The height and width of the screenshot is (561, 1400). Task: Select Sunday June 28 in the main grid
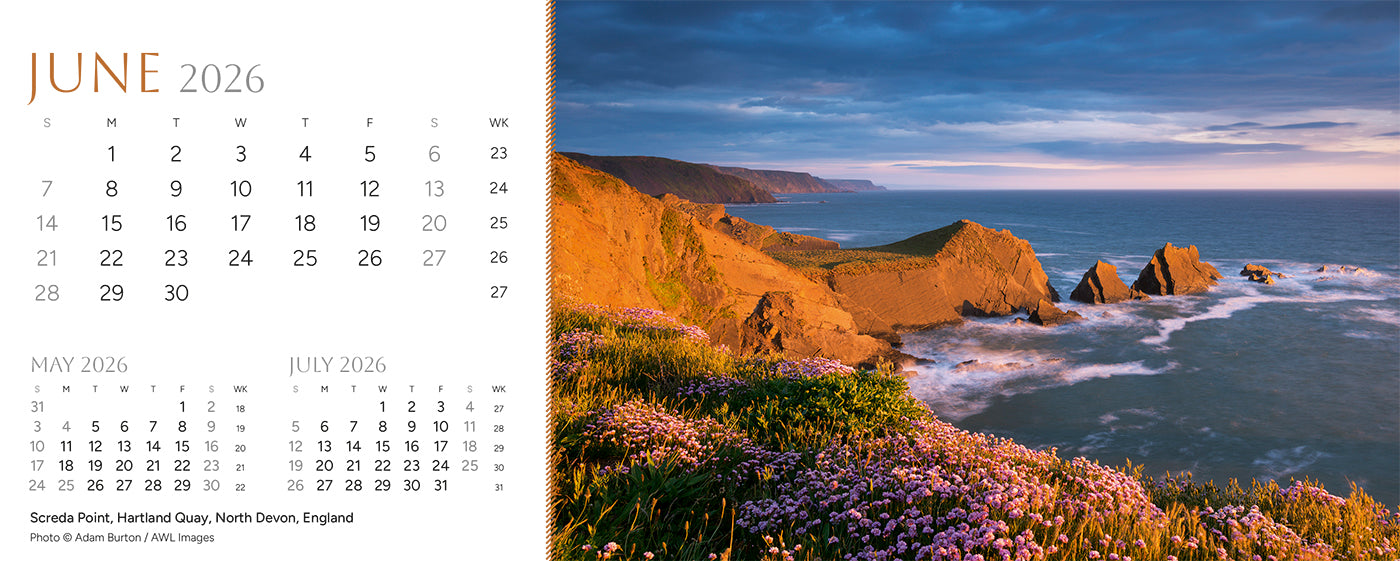click(47, 293)
